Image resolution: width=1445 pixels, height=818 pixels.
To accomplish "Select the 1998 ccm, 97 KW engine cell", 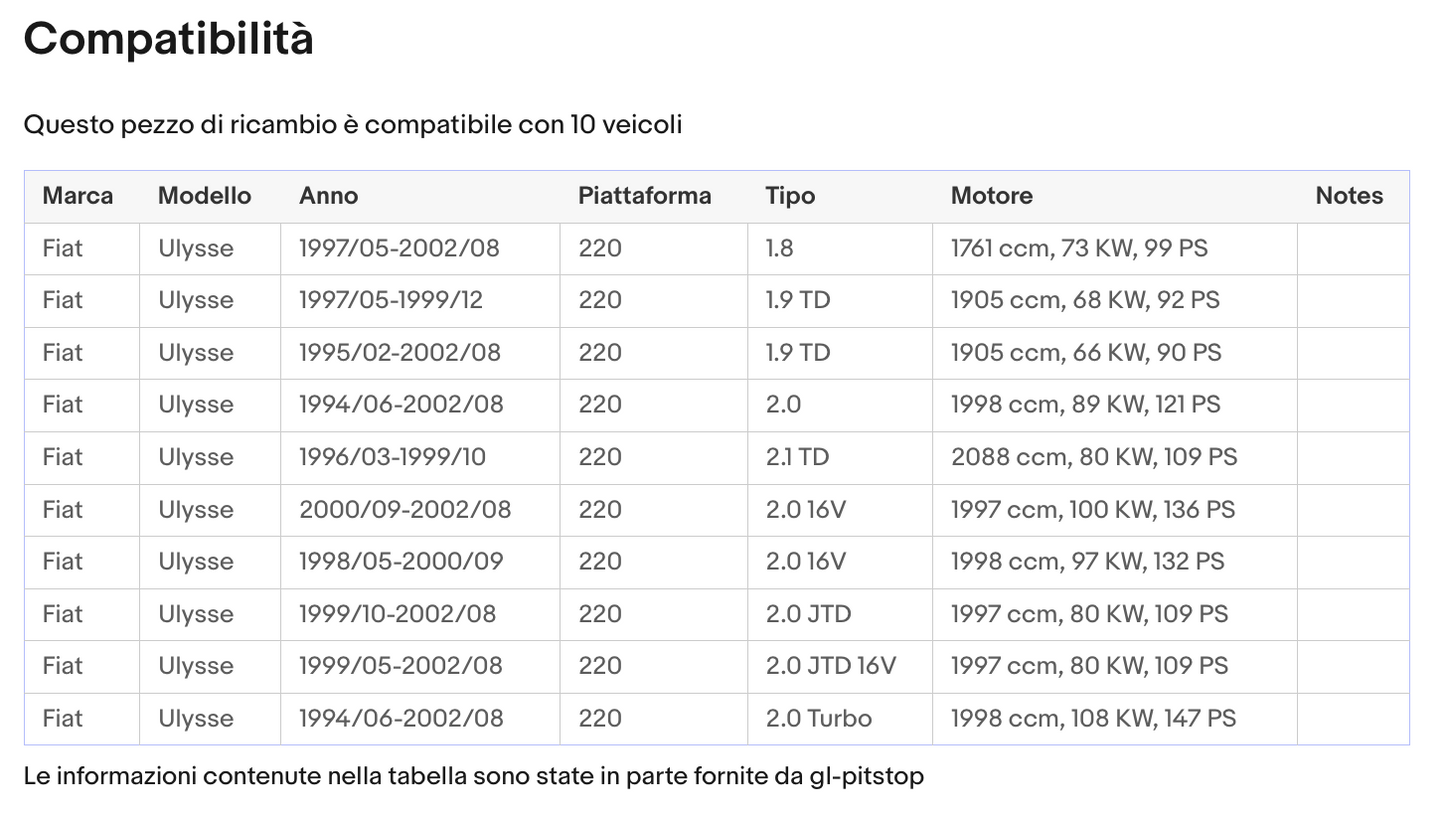I will [x=1087, y=562].
